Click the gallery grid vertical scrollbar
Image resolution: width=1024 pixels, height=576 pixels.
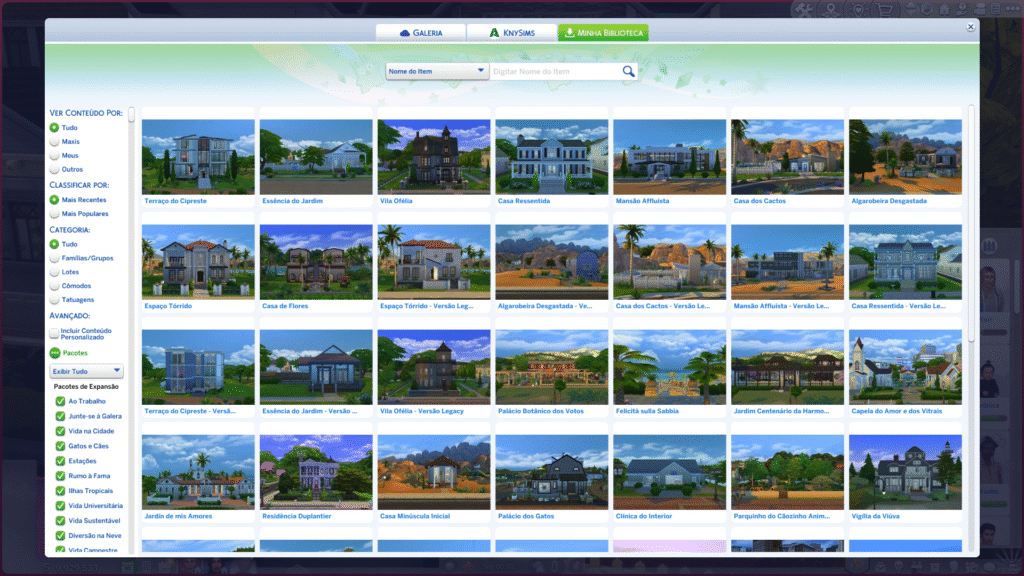click(x=971, y=222)
